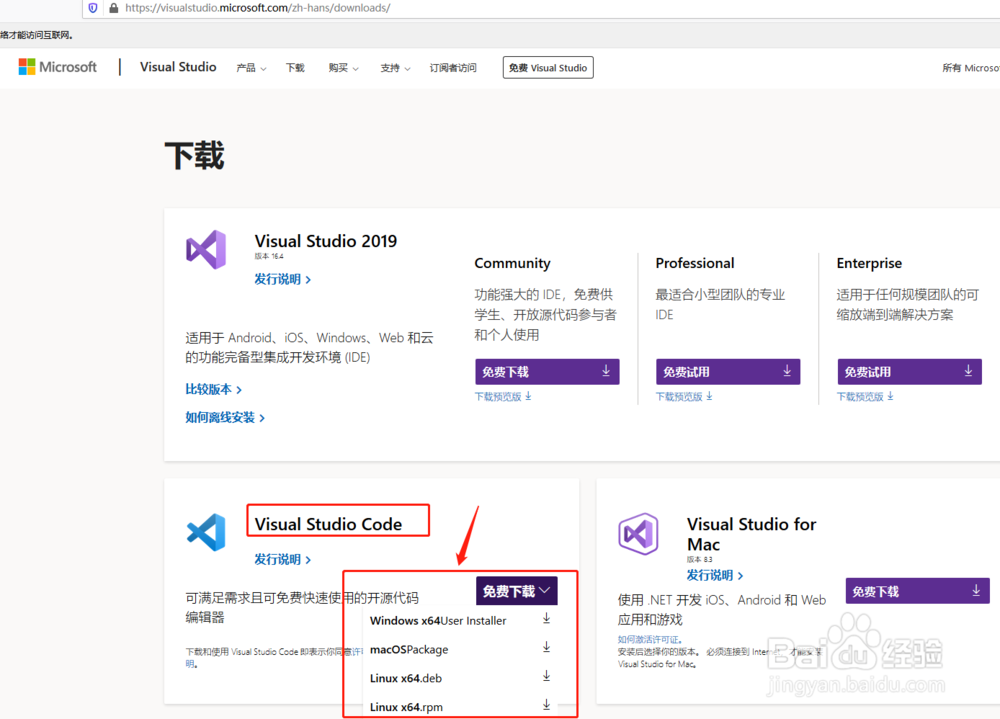1000x719 pixels.
Task: Open 订阅者访问 in navigation
Action: 453,68
